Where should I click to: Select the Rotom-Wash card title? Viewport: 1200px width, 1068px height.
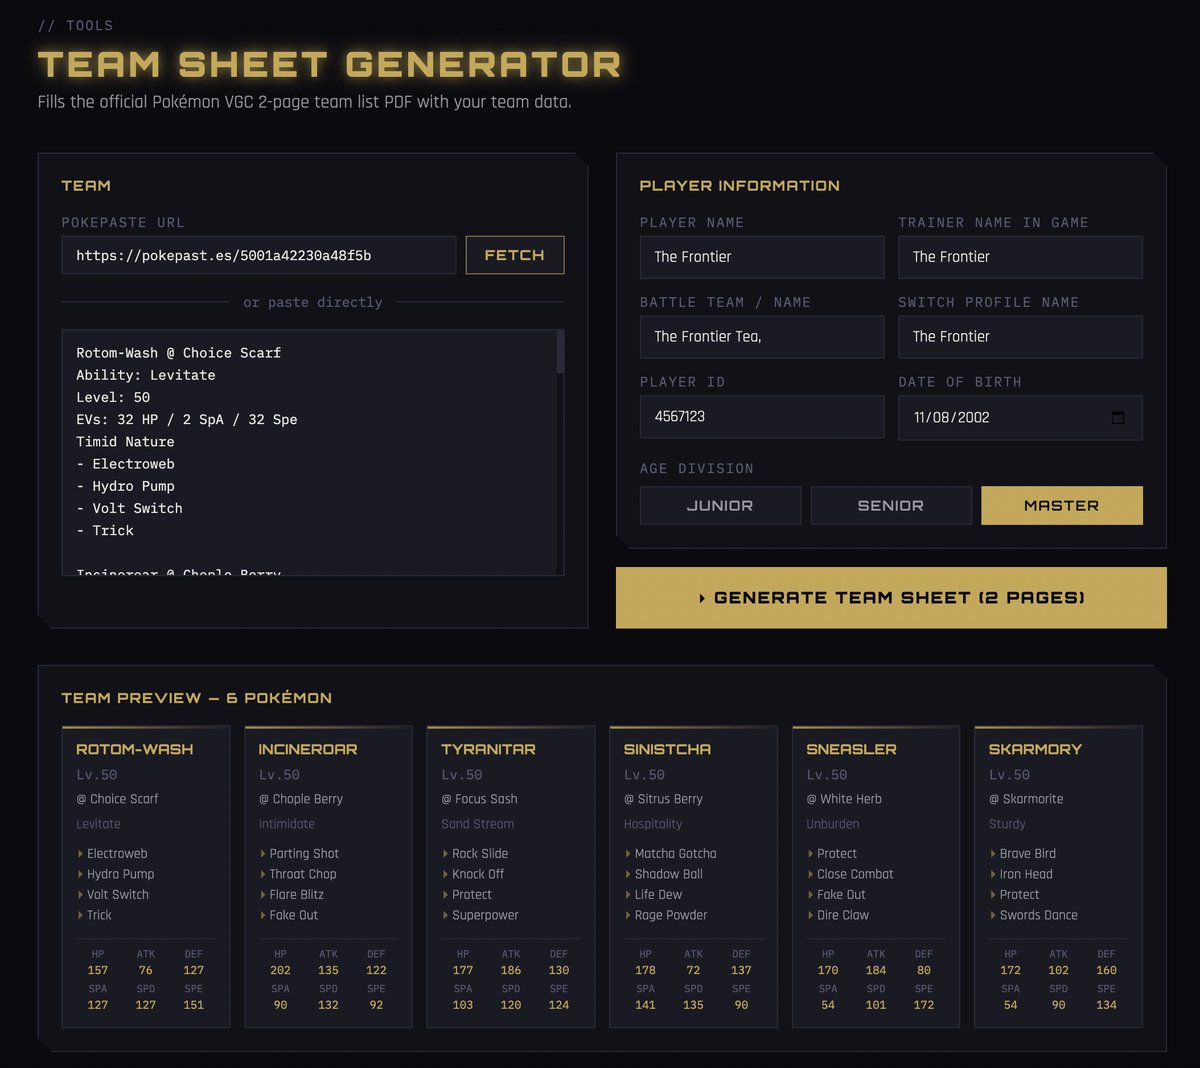tap(135, 749)
